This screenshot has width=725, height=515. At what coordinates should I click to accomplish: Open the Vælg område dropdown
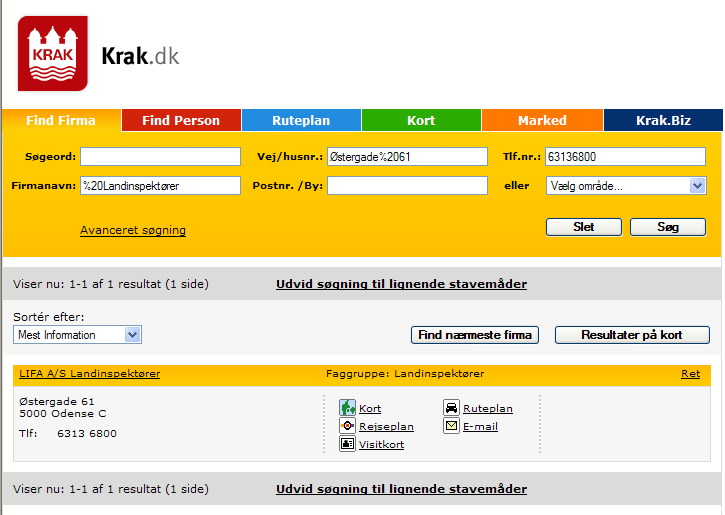tap(626, 186)
